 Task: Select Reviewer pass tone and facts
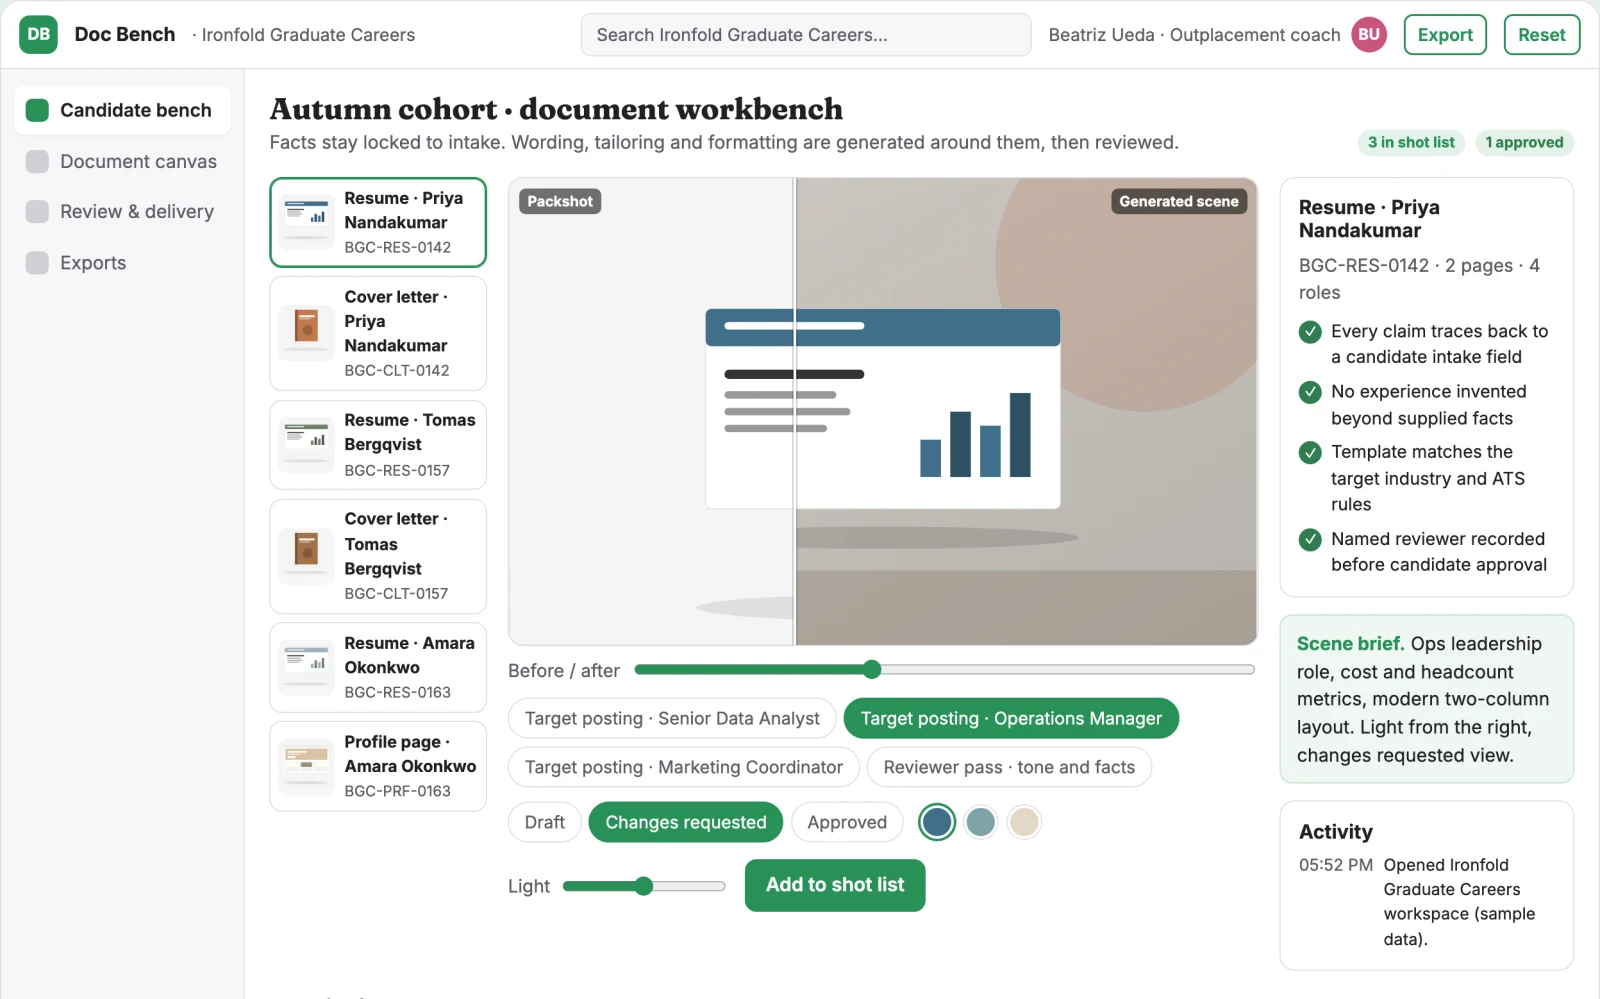coord(1009,767)
